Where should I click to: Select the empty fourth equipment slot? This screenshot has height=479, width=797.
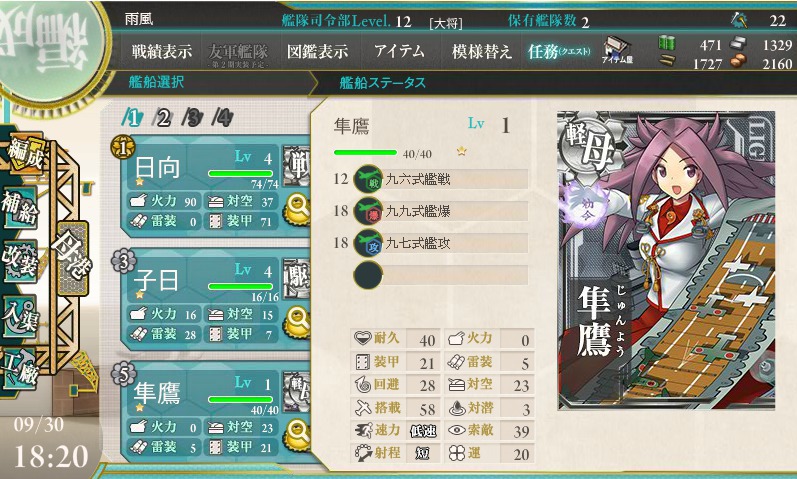click(440, 275)
